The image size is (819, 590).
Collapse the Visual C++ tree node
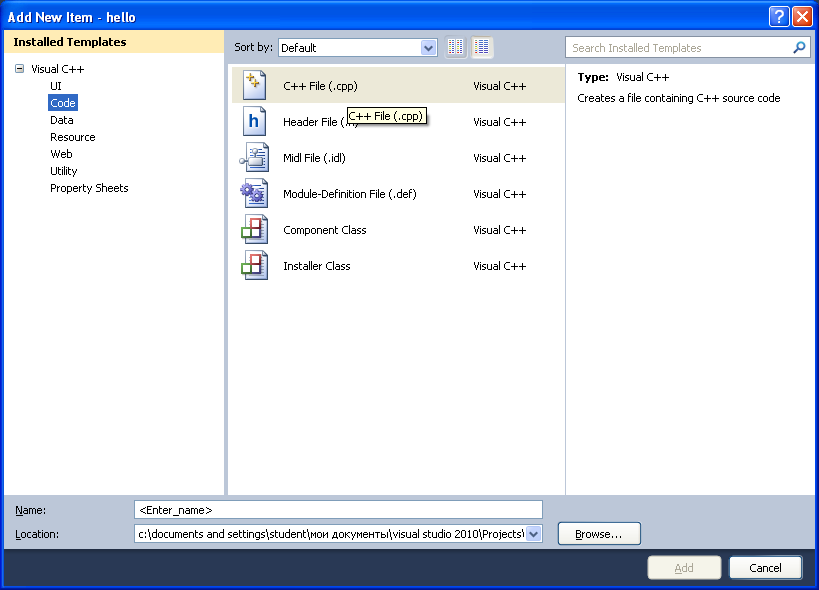click(19, 68)
